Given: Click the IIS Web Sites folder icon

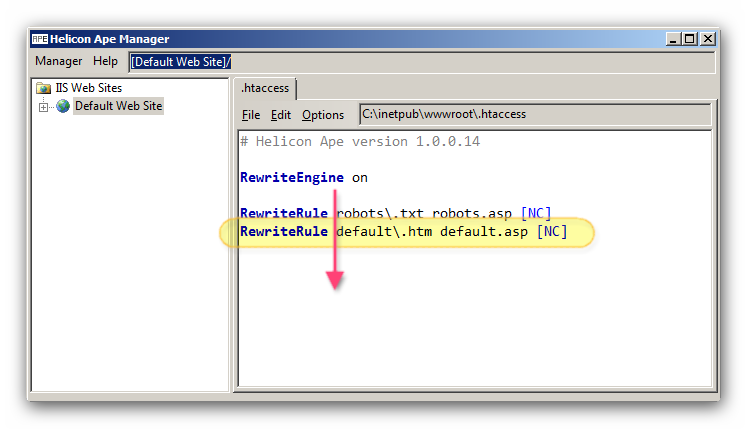Looking at the screenshot, I should tap(43, 88).
